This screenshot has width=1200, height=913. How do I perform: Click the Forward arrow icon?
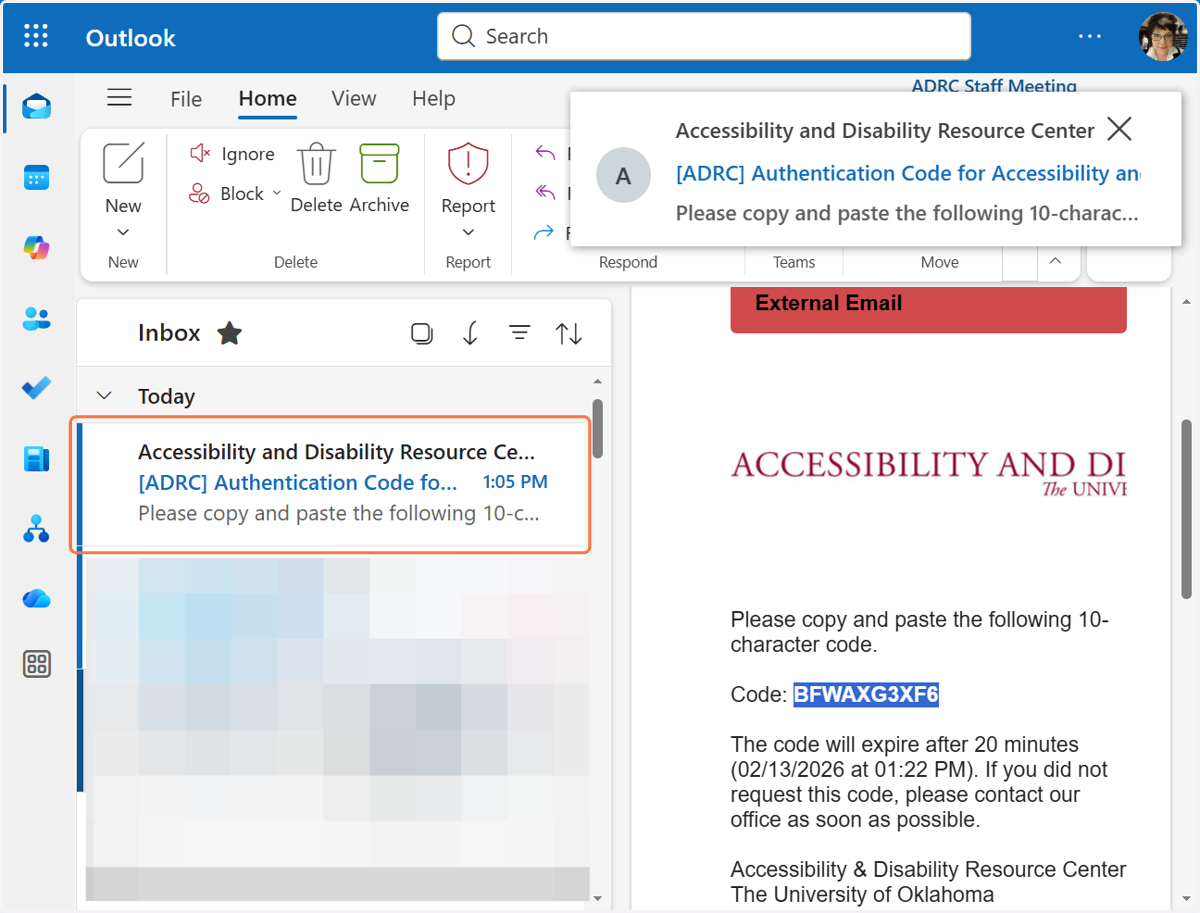pyautogui.click(x=545, y=233)
